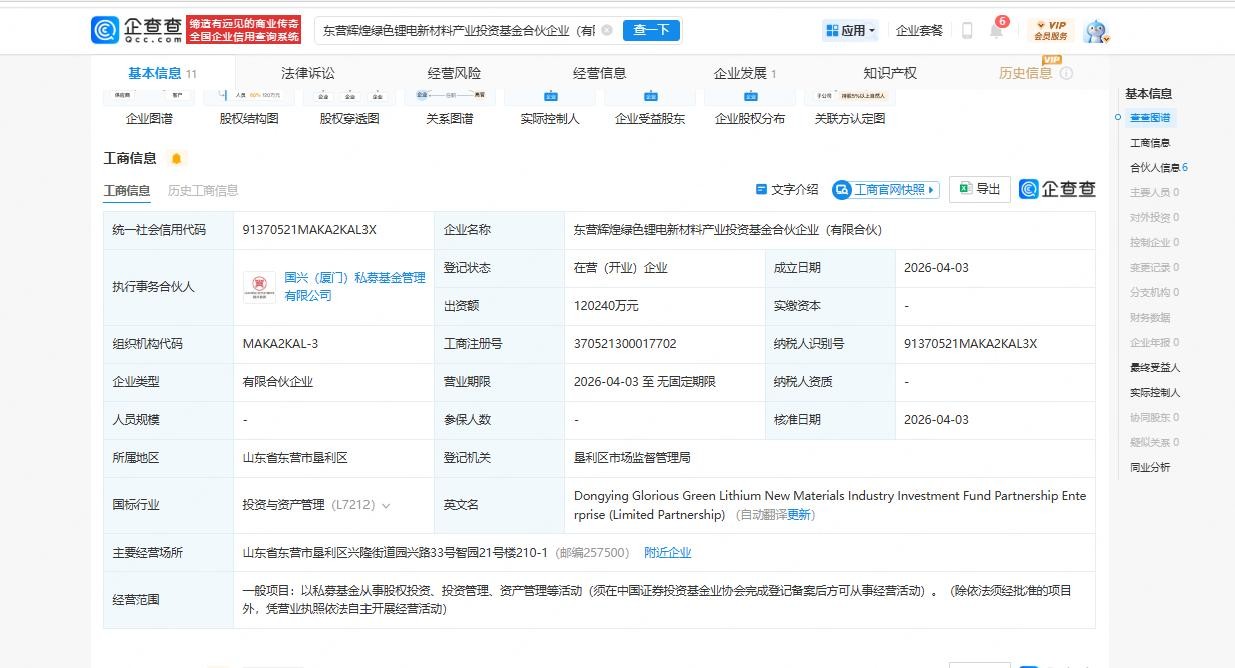This screenshot has width=1235, height=668.
Task: Click the user avatar in the top right
Action: [1097, 31]
